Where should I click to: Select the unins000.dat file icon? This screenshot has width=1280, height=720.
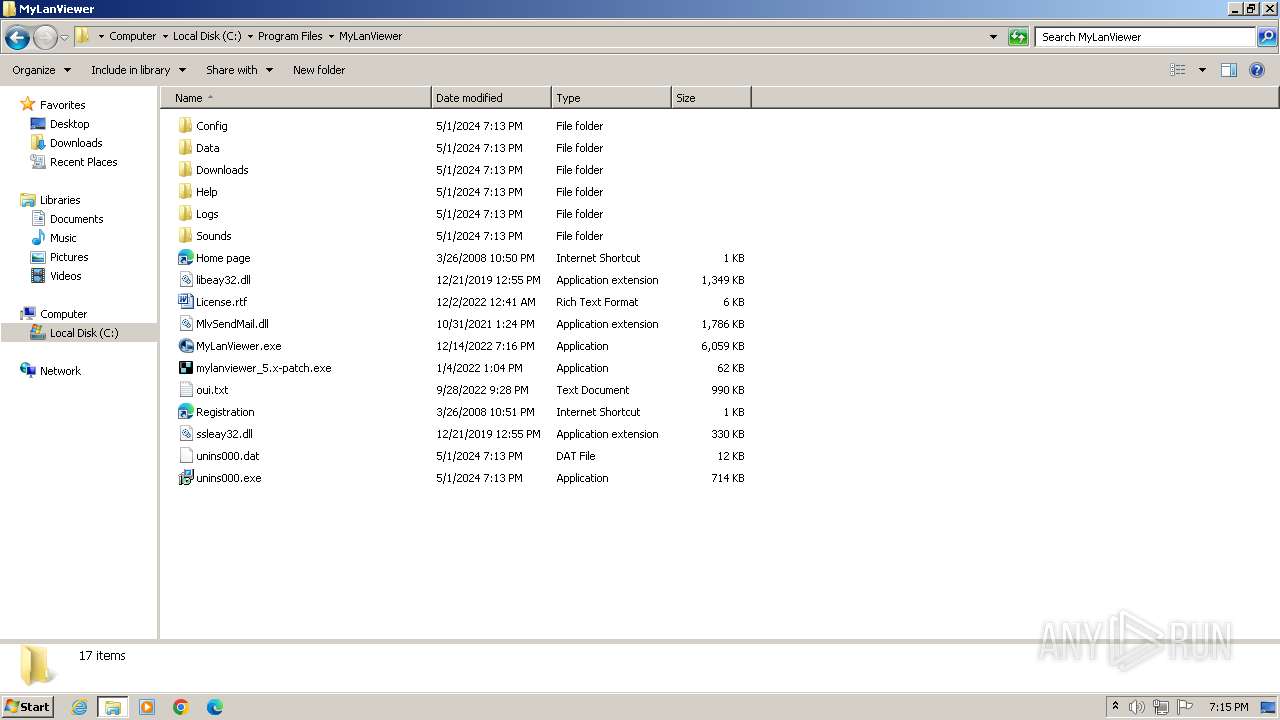coord(185,456)
